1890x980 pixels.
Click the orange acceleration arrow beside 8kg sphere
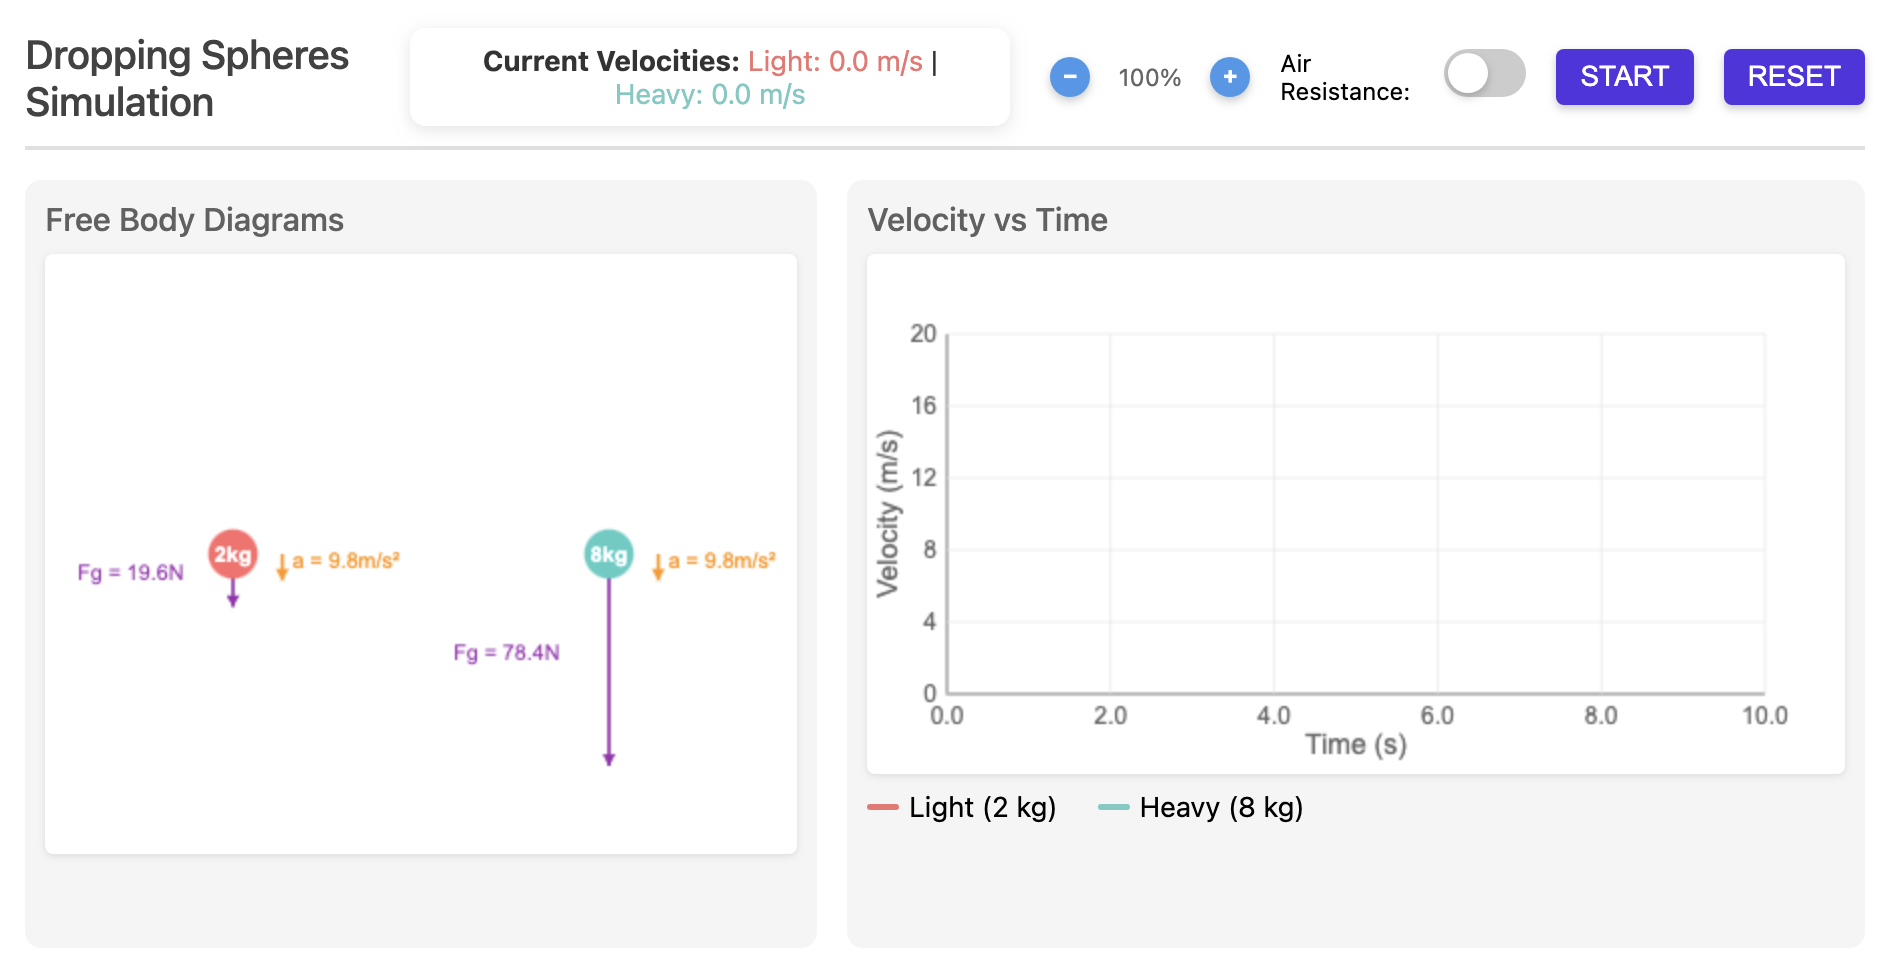coord(658,566)
